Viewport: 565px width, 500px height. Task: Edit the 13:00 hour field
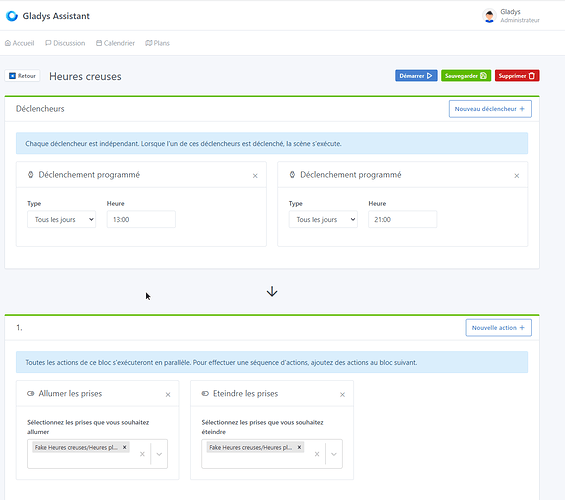coord(141,219)
